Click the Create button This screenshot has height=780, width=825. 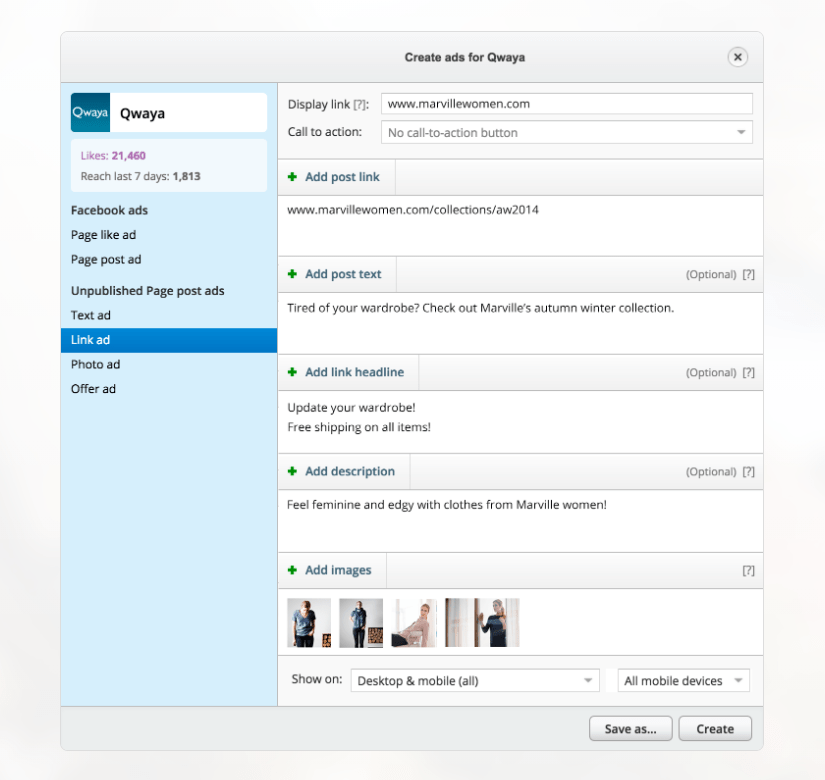click(715, 728)
